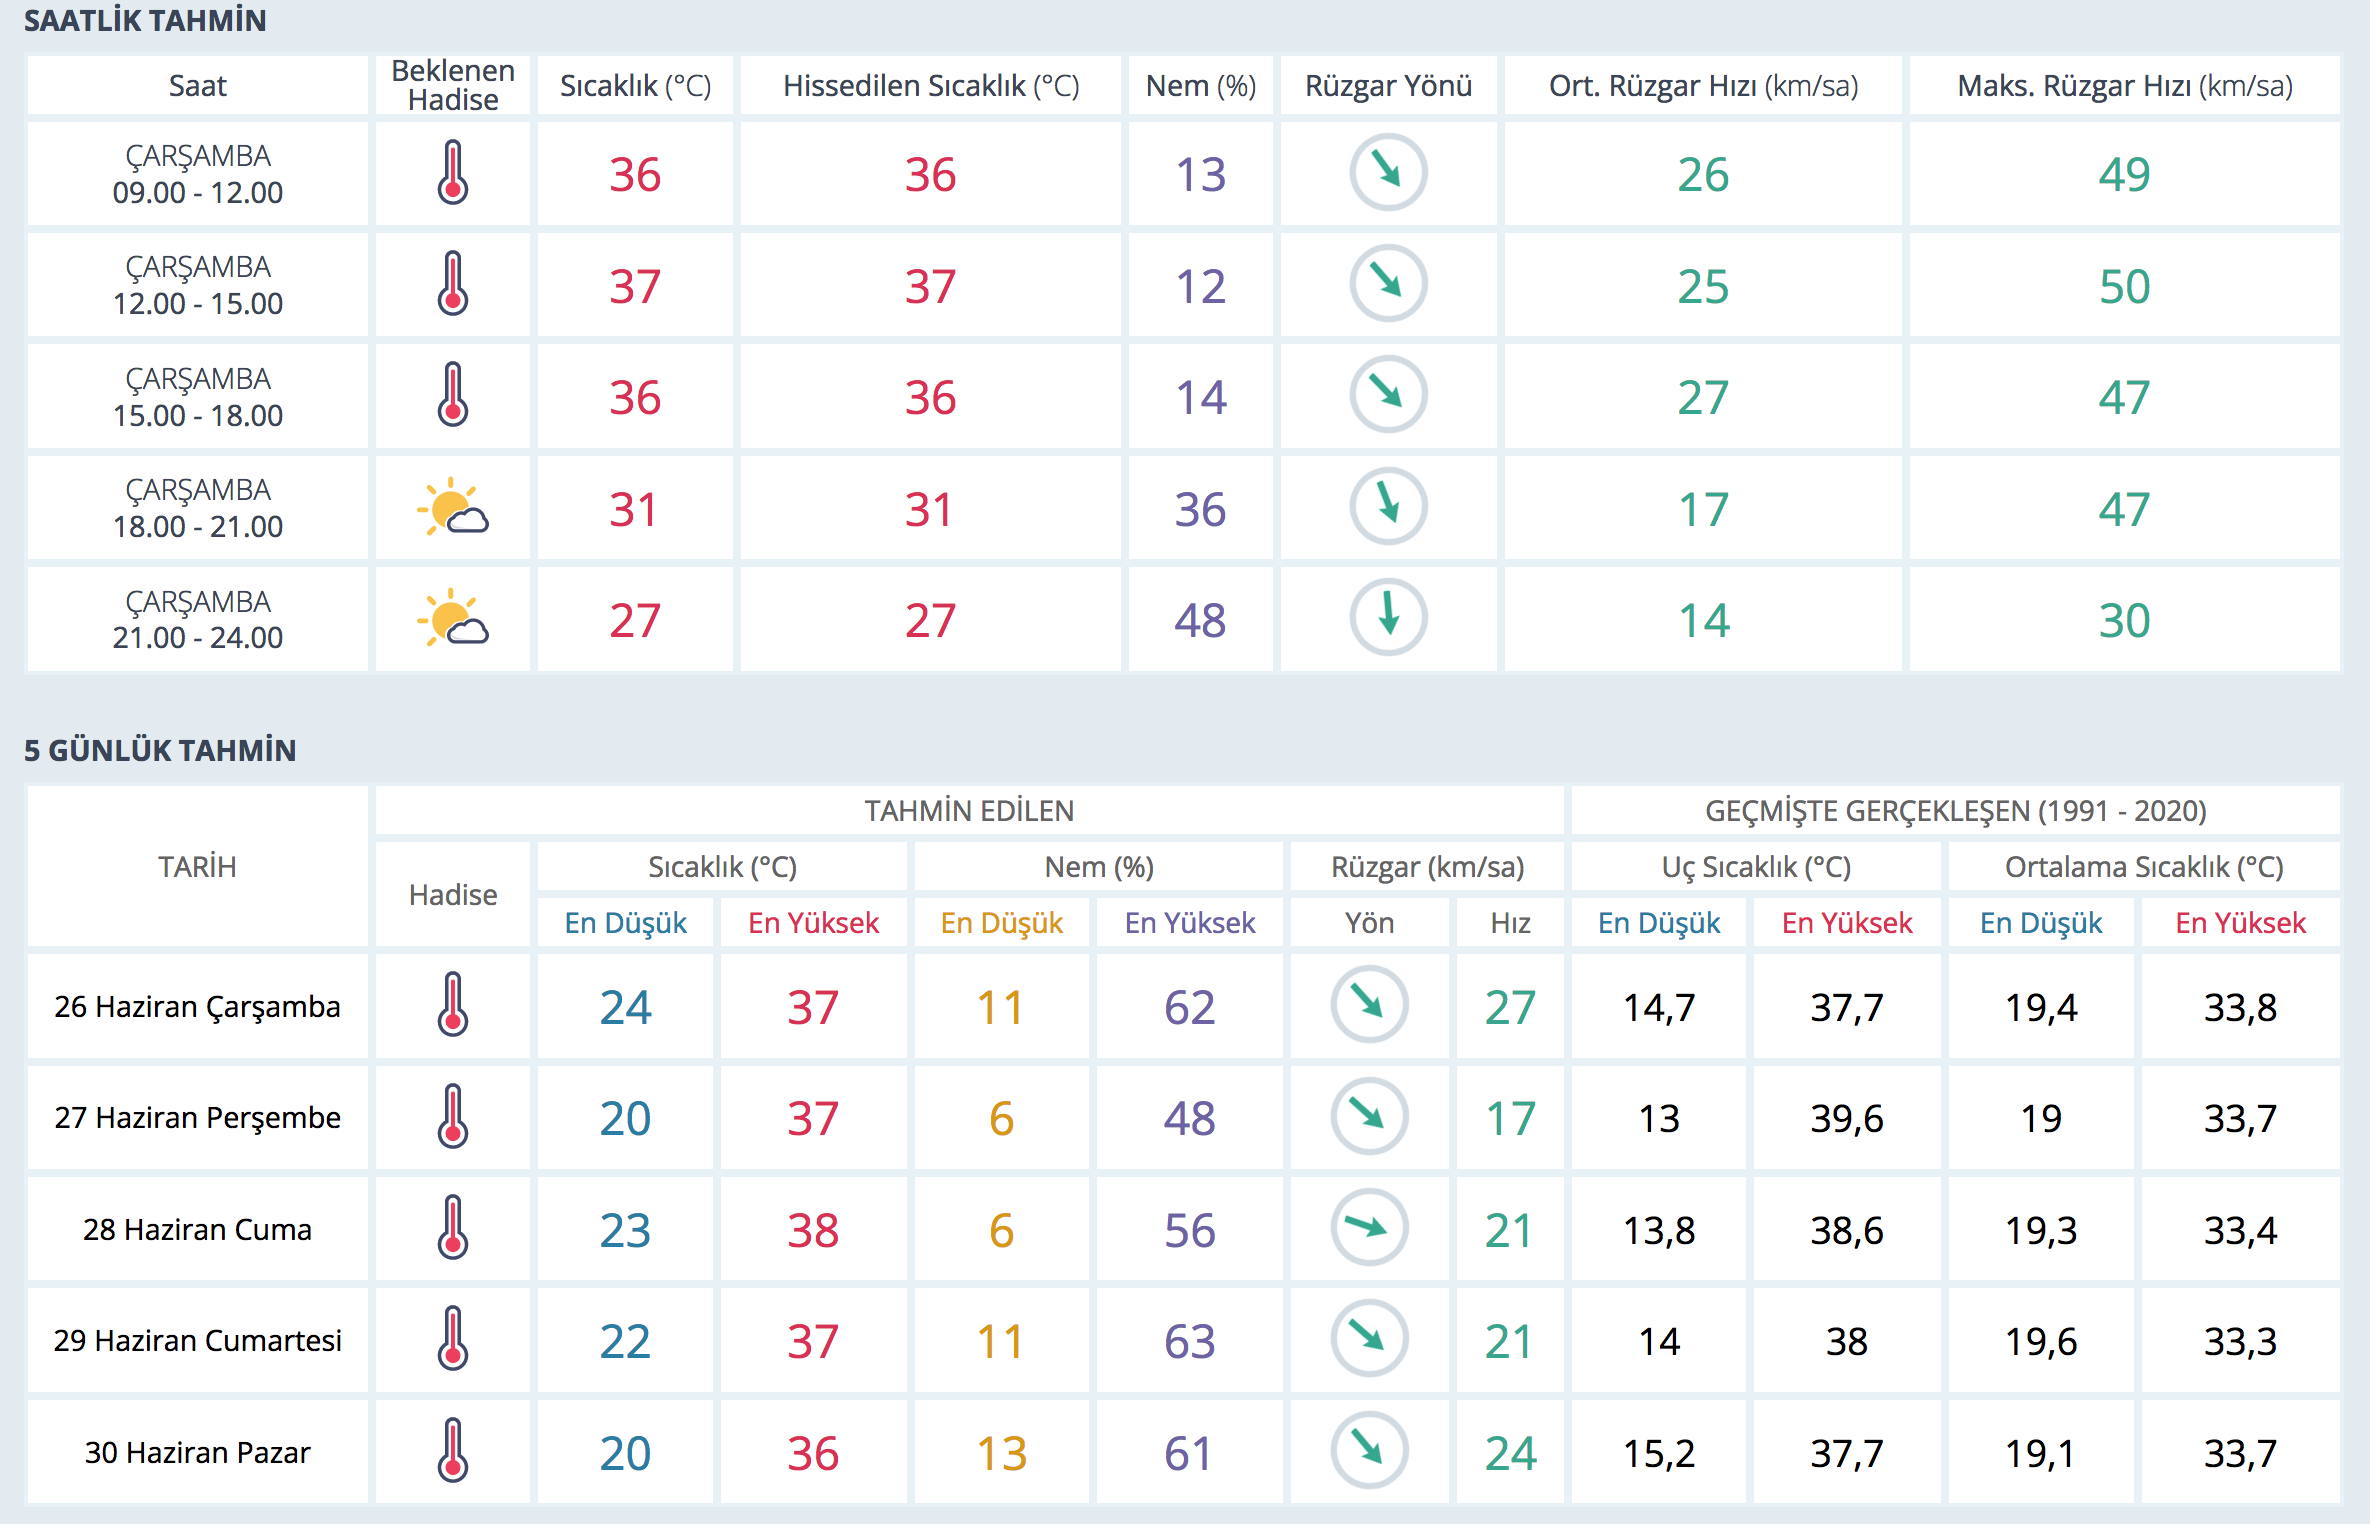Click wind direction icon for 26 Haziran Çarşamba
This screenshot has height=1524, width=2370.
pos(1368,1004)
